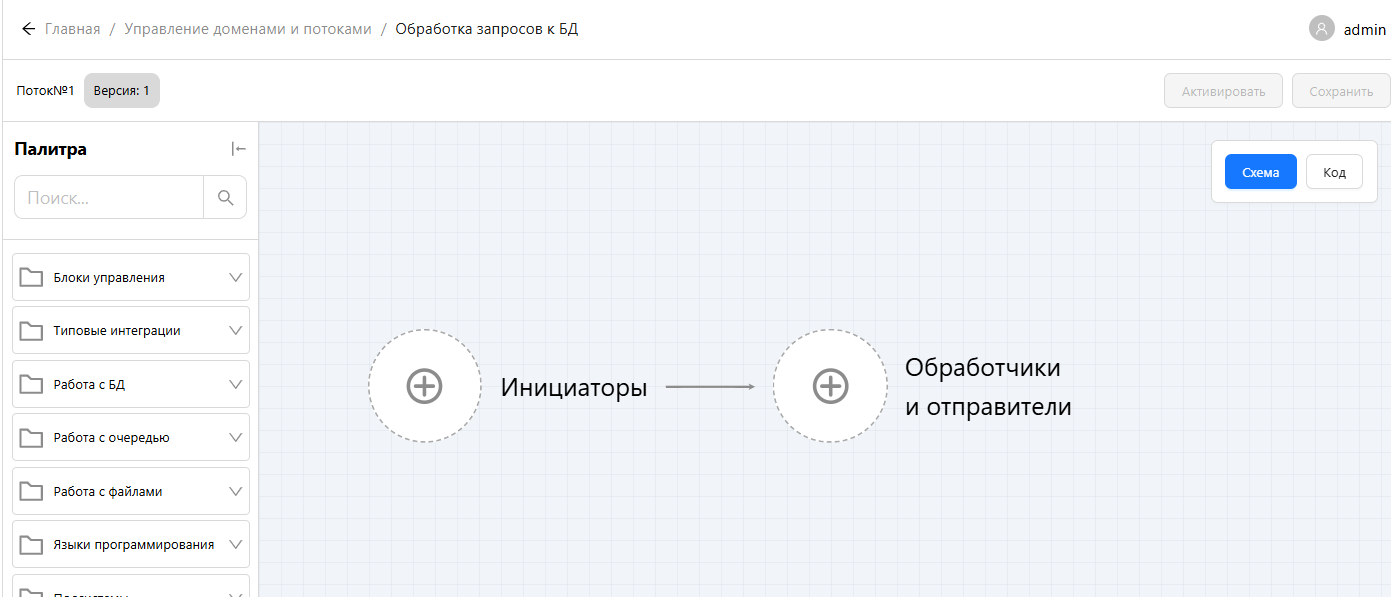Expand Типовые интеграции chevron
The height and width of the screenshot is (597, 1391).
click(236, 330)
